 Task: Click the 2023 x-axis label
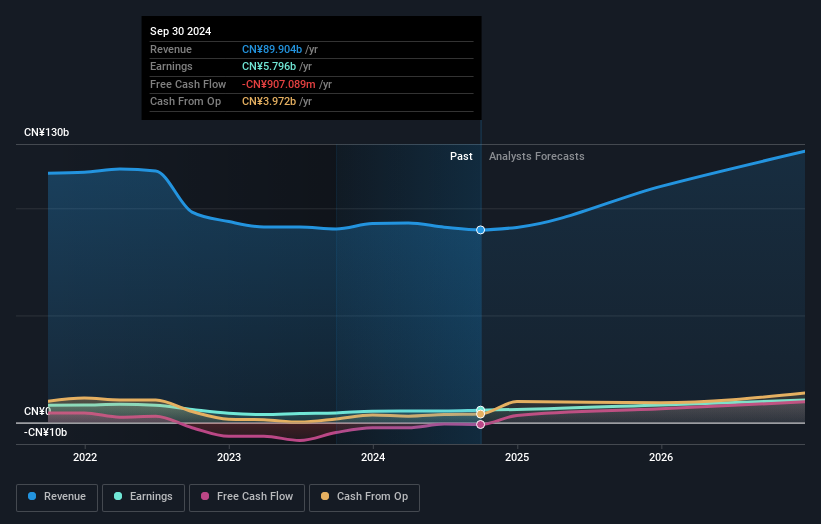tap(229, 457)
